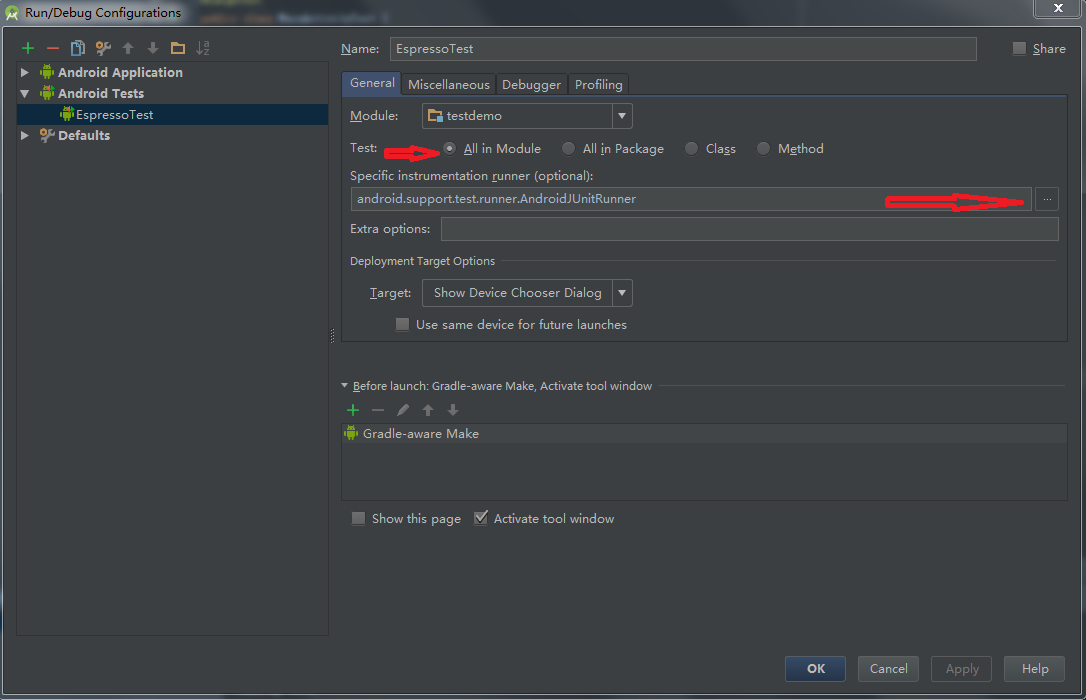Move the Before launch task up
The height and width of the screenshot is (700, 1086).
[x=428, y=410]
